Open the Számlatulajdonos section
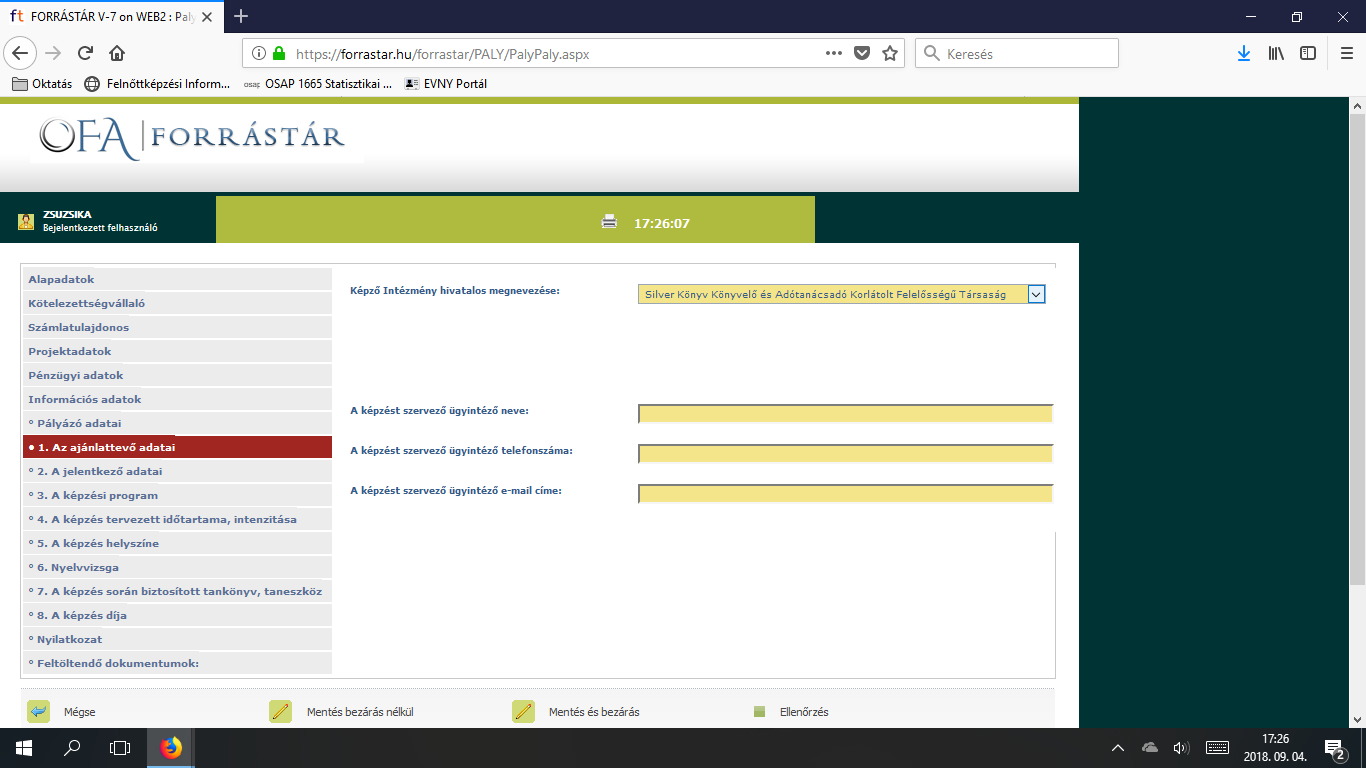Screen dimensions: 1366x768 177,327
